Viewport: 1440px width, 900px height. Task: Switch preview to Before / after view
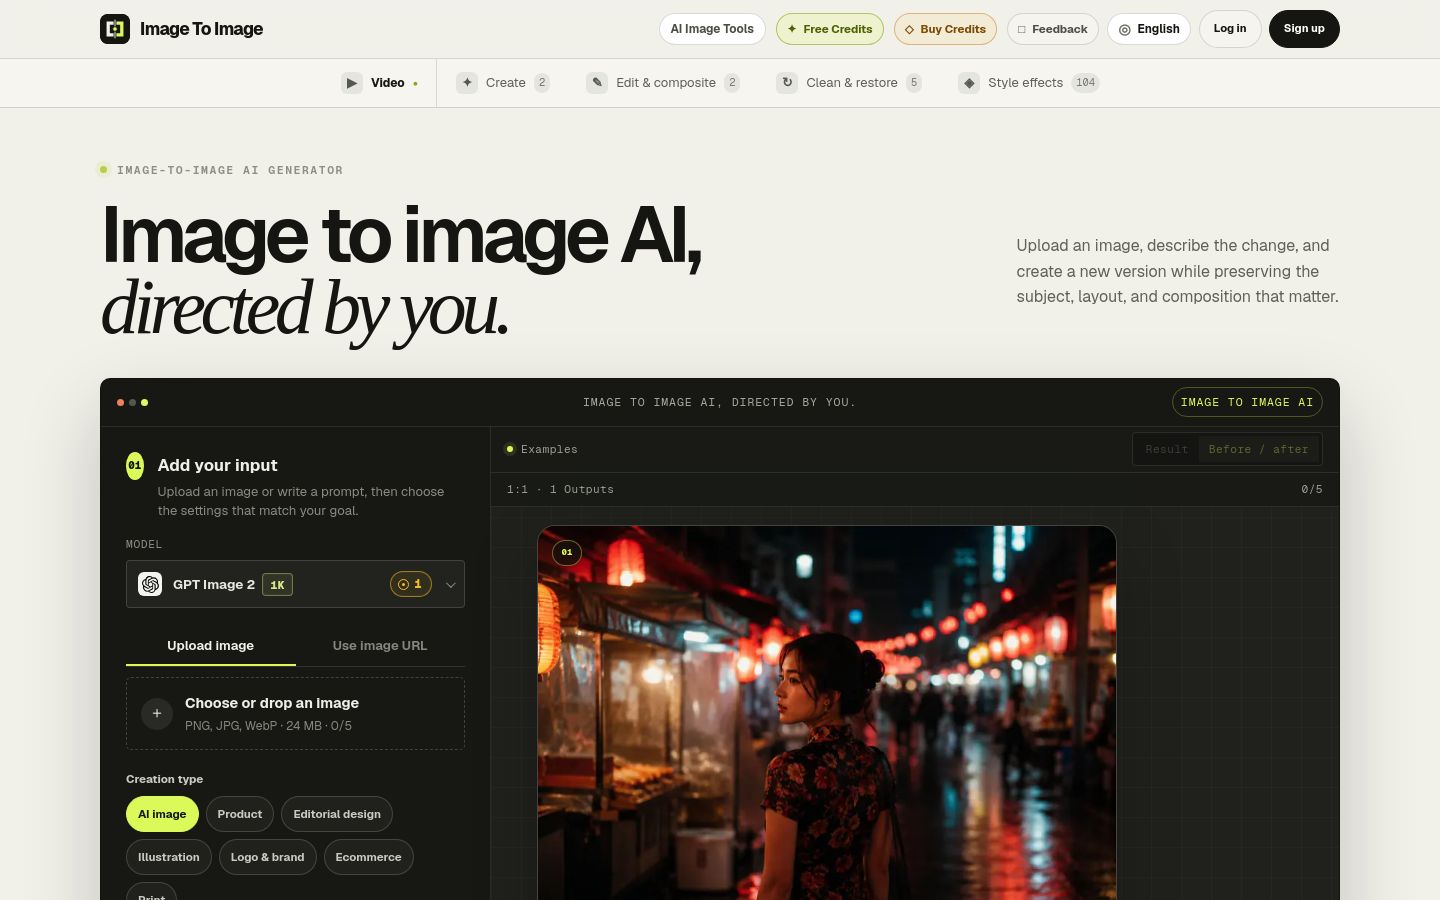point(1258,450)
